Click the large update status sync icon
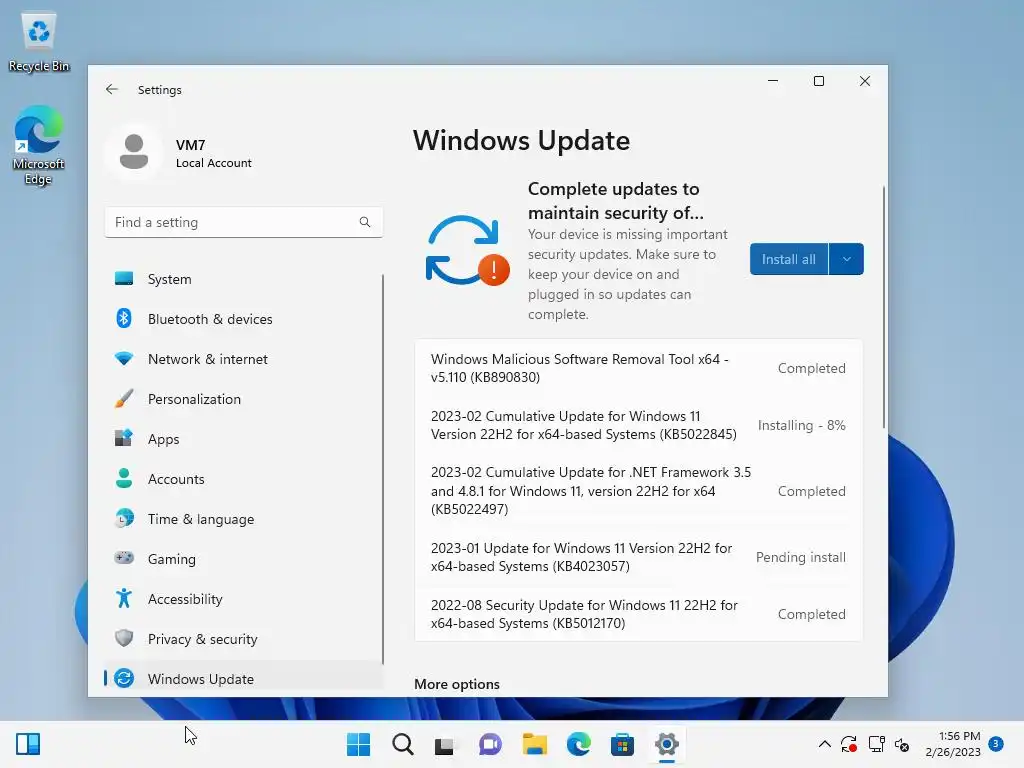Image resolution: width=1024 pixels, height=768 pixels. [x=466, y=251]
